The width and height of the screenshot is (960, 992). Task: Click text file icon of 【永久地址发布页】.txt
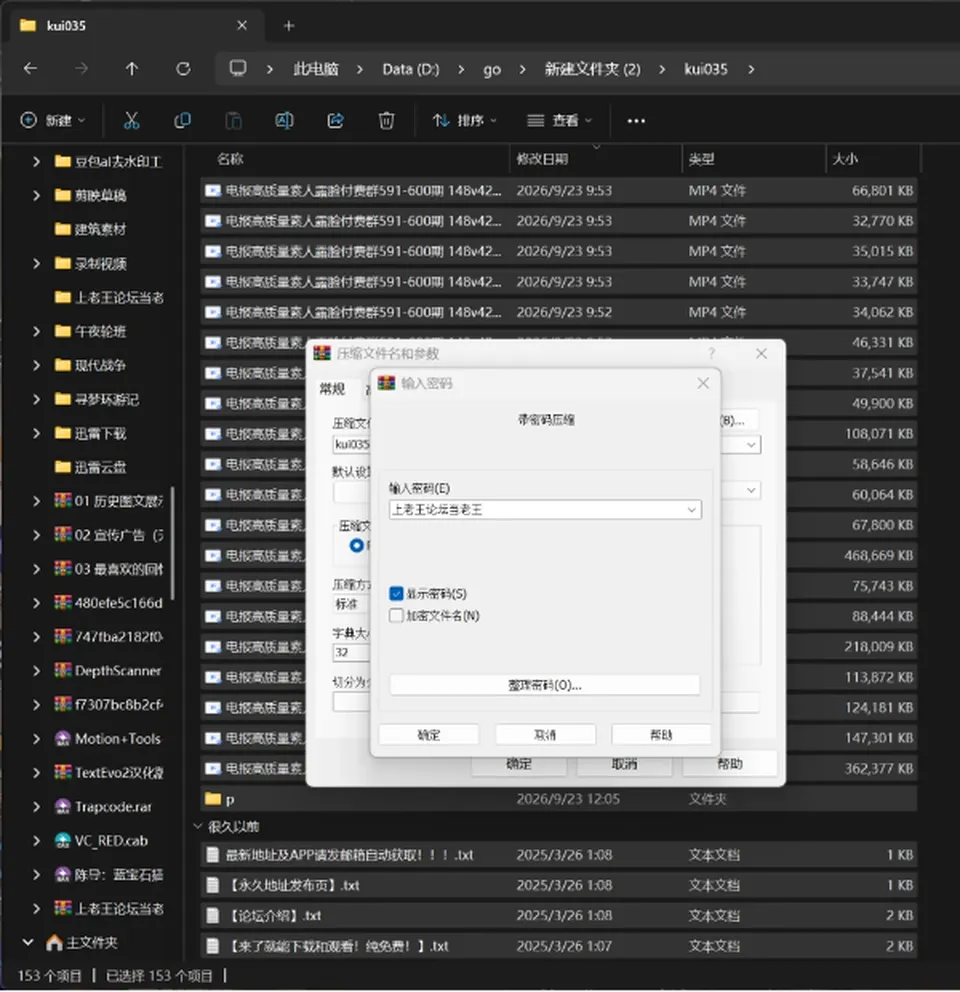213,885
